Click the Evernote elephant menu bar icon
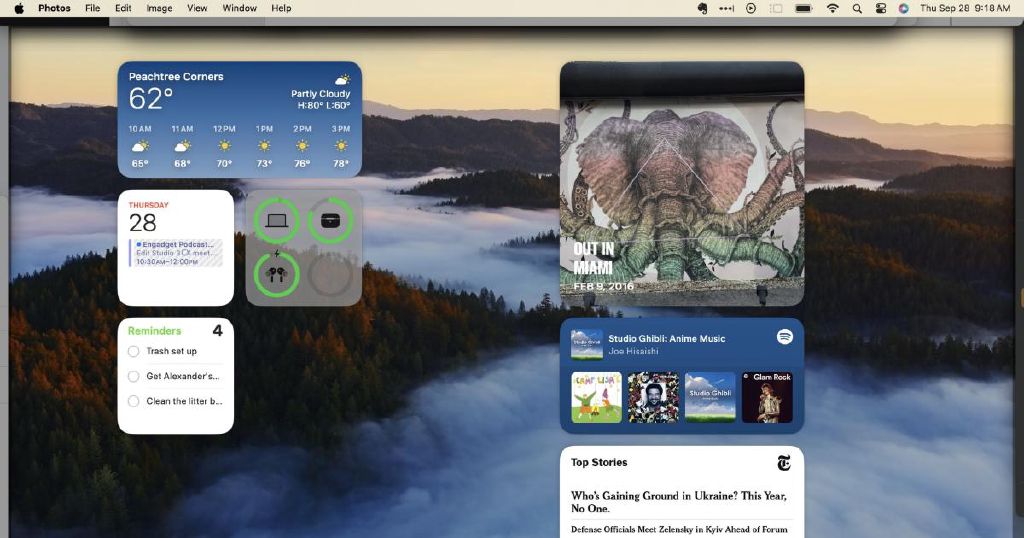Screen dimensions: 1024x538 pyautogui.click(x=703, y=8)
